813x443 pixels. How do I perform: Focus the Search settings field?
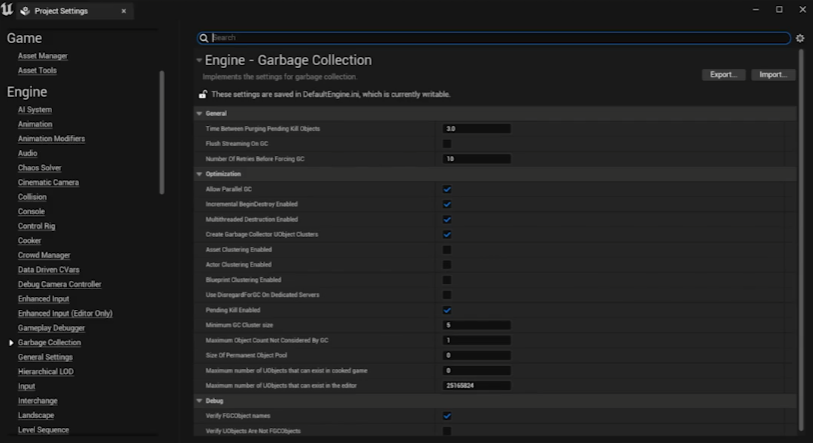[x=494, y=38]
